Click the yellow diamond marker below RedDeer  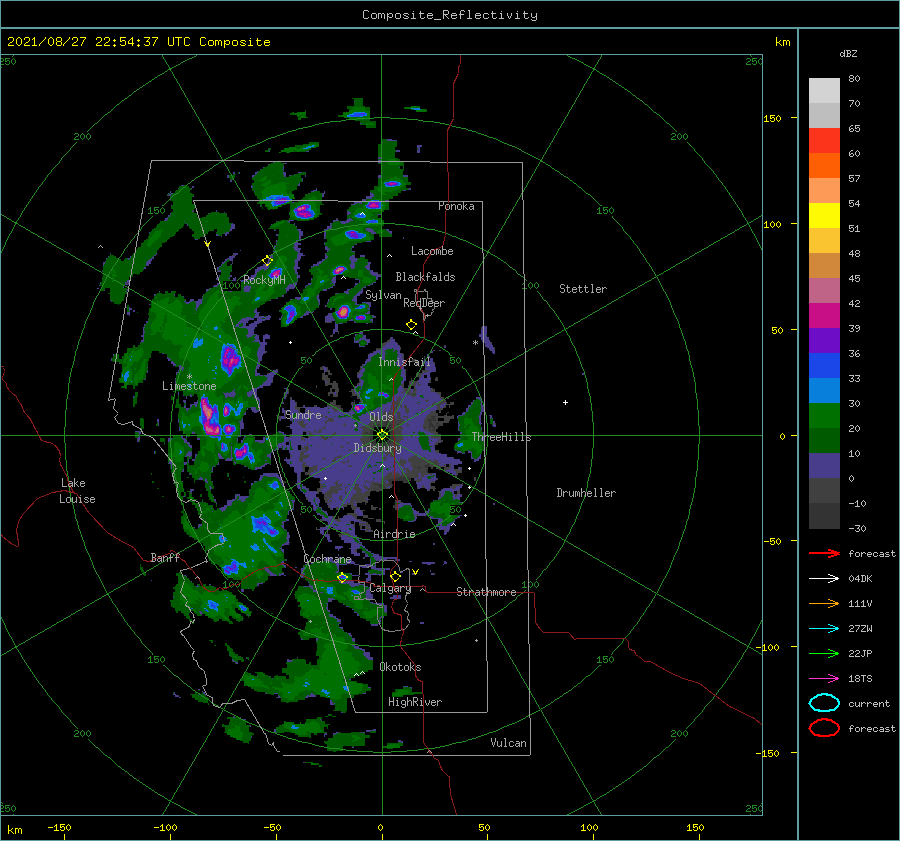(411, 325)
